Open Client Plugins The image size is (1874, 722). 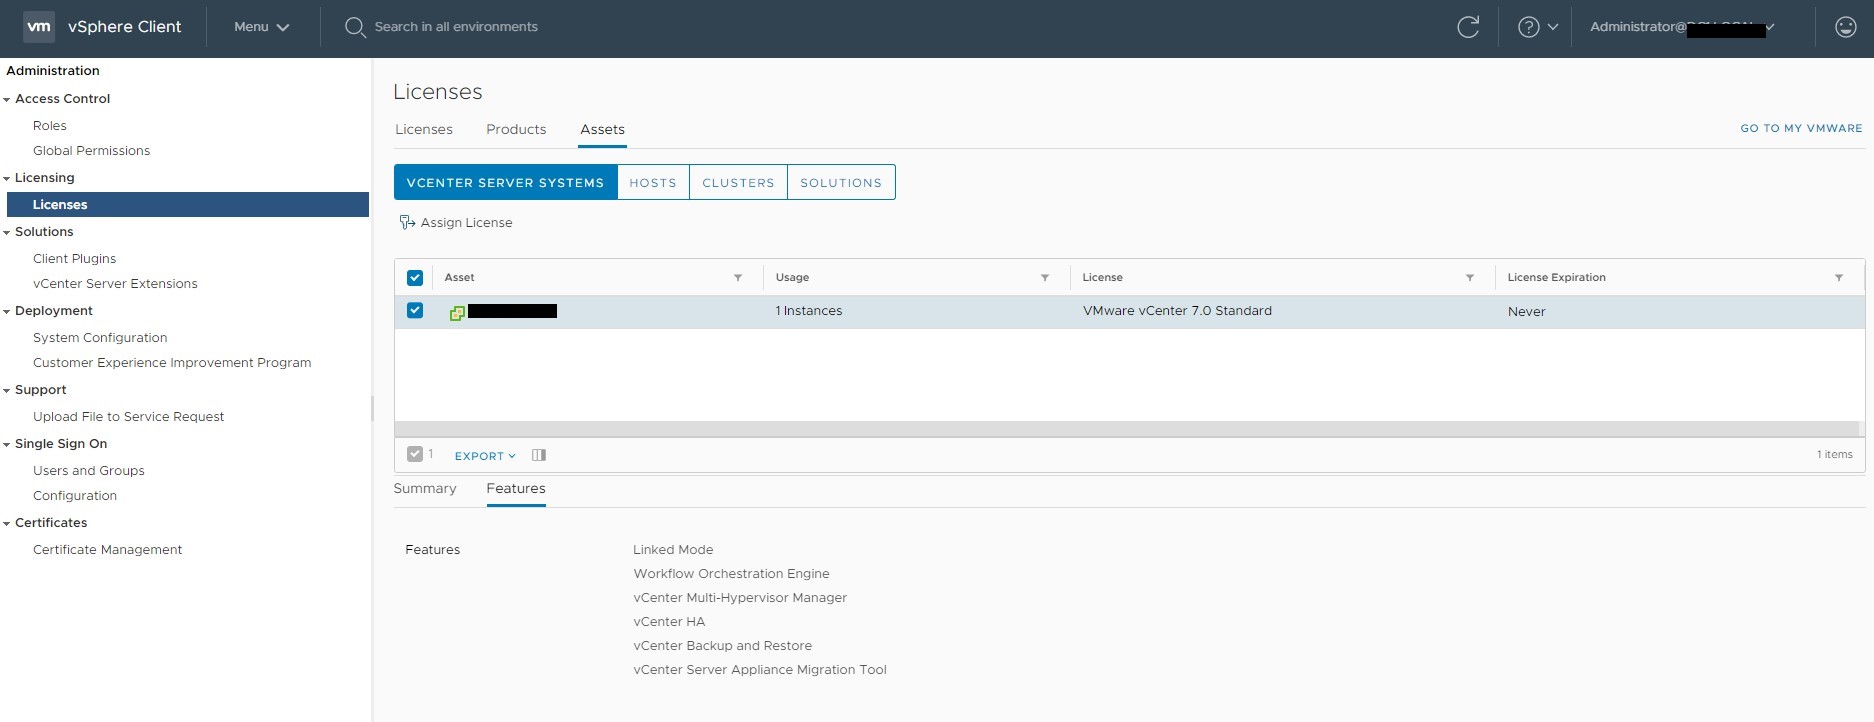(74, 259)
